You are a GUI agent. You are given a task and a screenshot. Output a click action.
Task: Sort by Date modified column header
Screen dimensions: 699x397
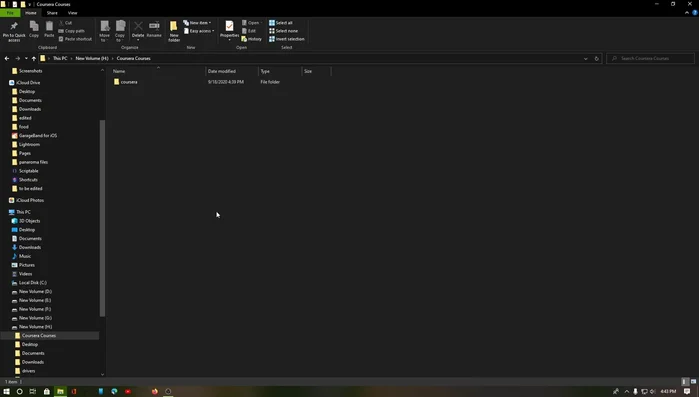click(x=231, y=71)
